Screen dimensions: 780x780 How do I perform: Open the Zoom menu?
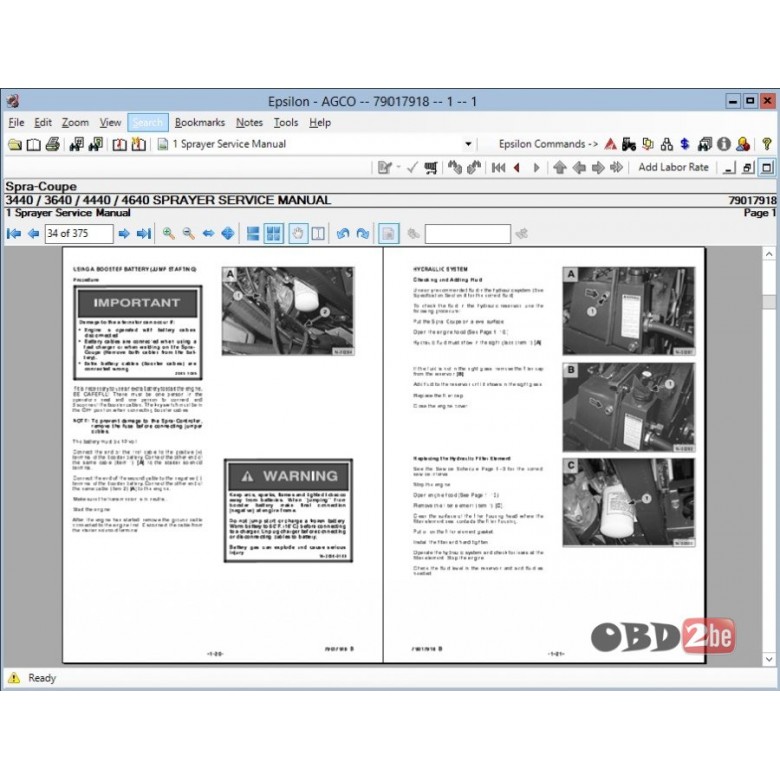coord(75,122)
